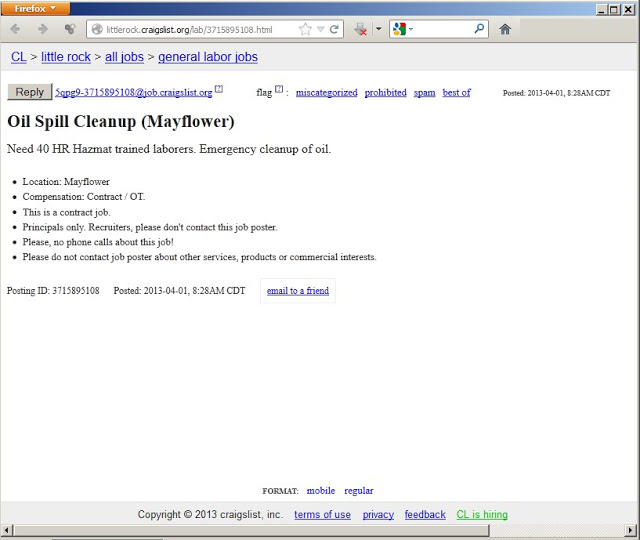
Task: Switch to the regular format
Action: [359, 491]
